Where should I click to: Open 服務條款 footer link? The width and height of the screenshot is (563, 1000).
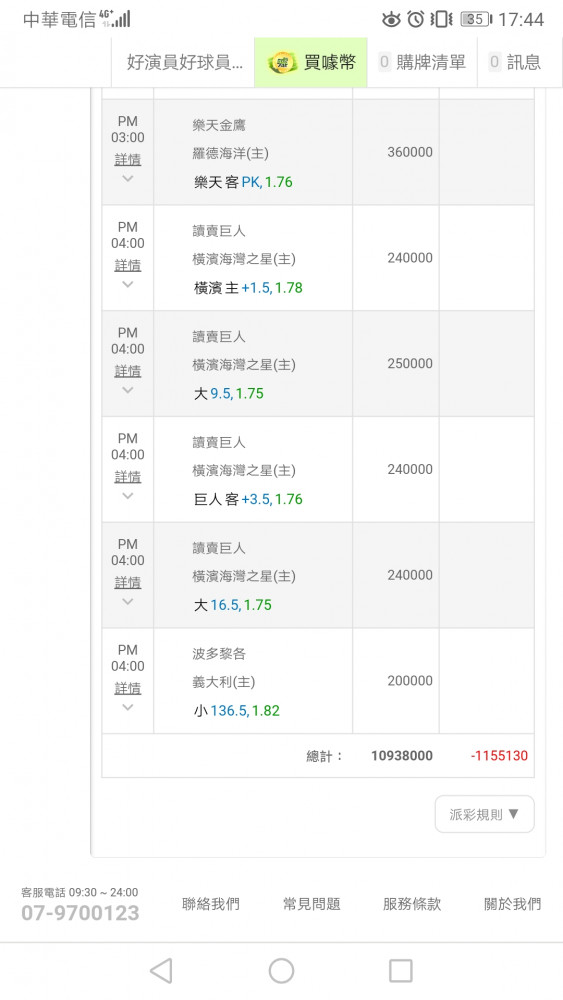click(412, 904)
